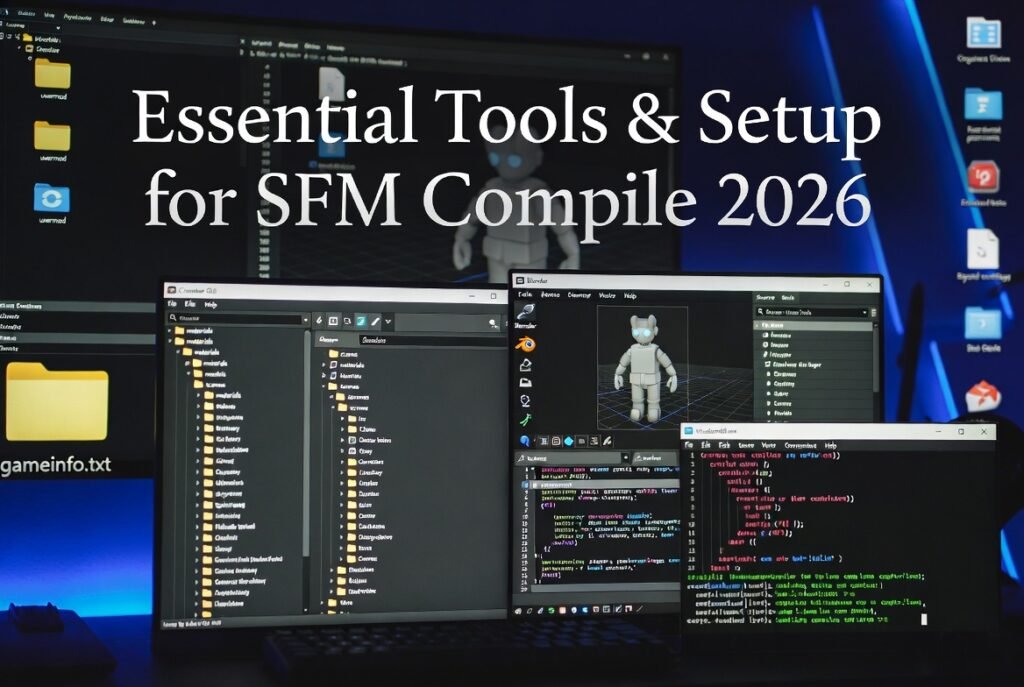
Task: Click the green circular icon in Blender's bottom bar
Action: [x=551, y=610]
